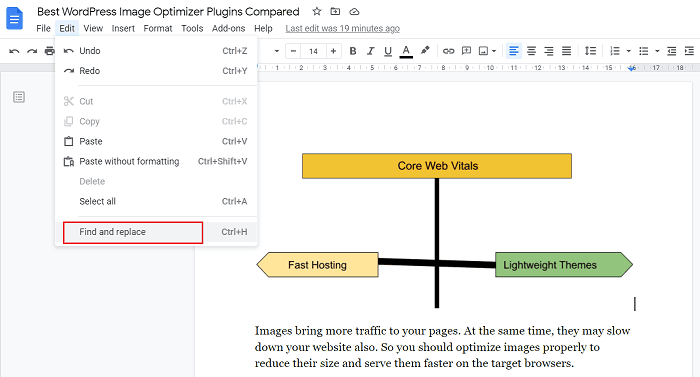
Task: Toggle underline formatting
Action: pos(388,51)
